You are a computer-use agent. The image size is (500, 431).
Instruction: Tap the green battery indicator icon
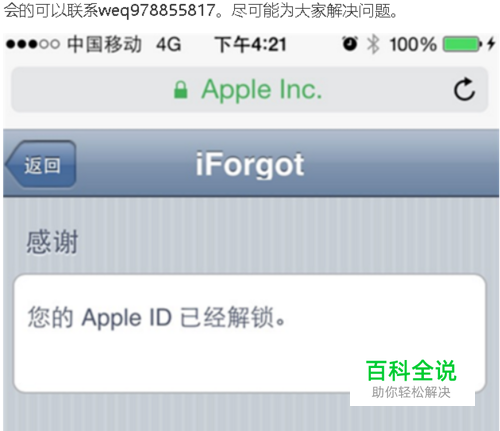pos(462,44)
